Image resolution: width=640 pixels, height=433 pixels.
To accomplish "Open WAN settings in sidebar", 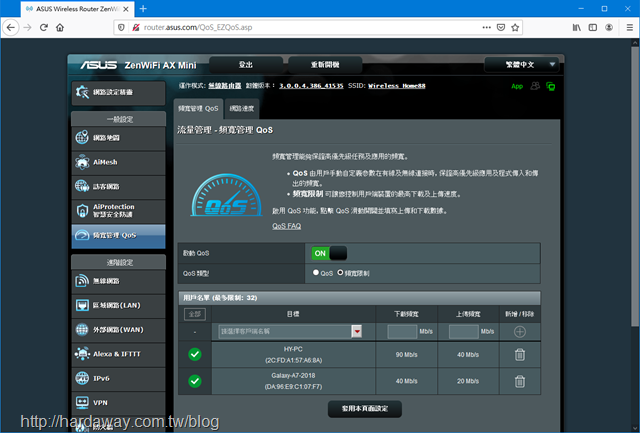I will tap(118, 329).
